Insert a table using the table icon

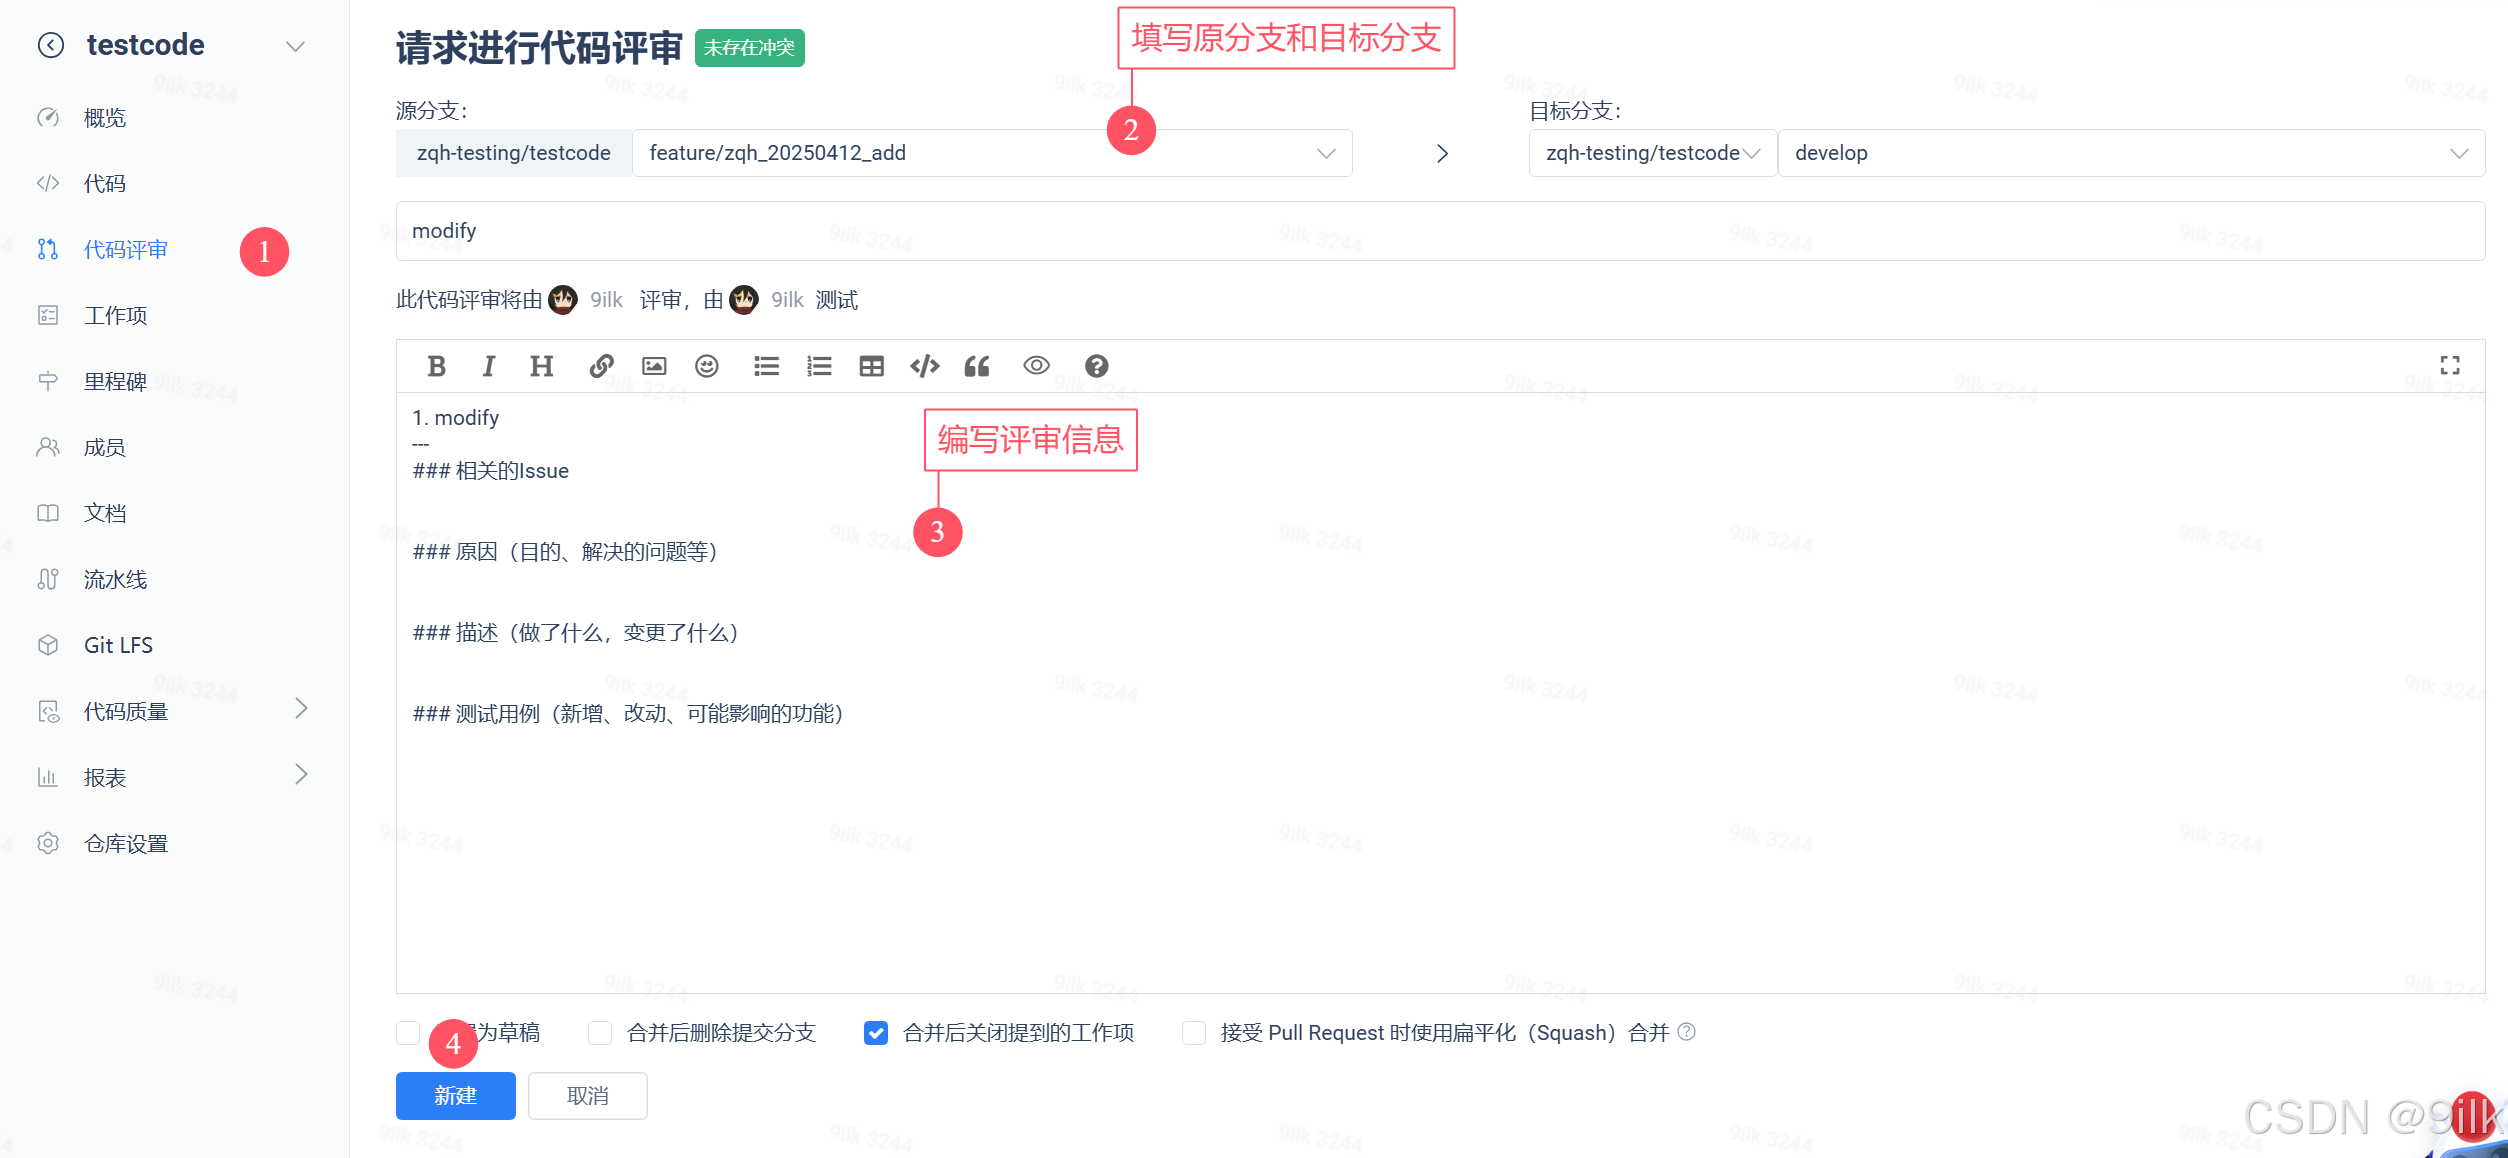coord(871,366)
